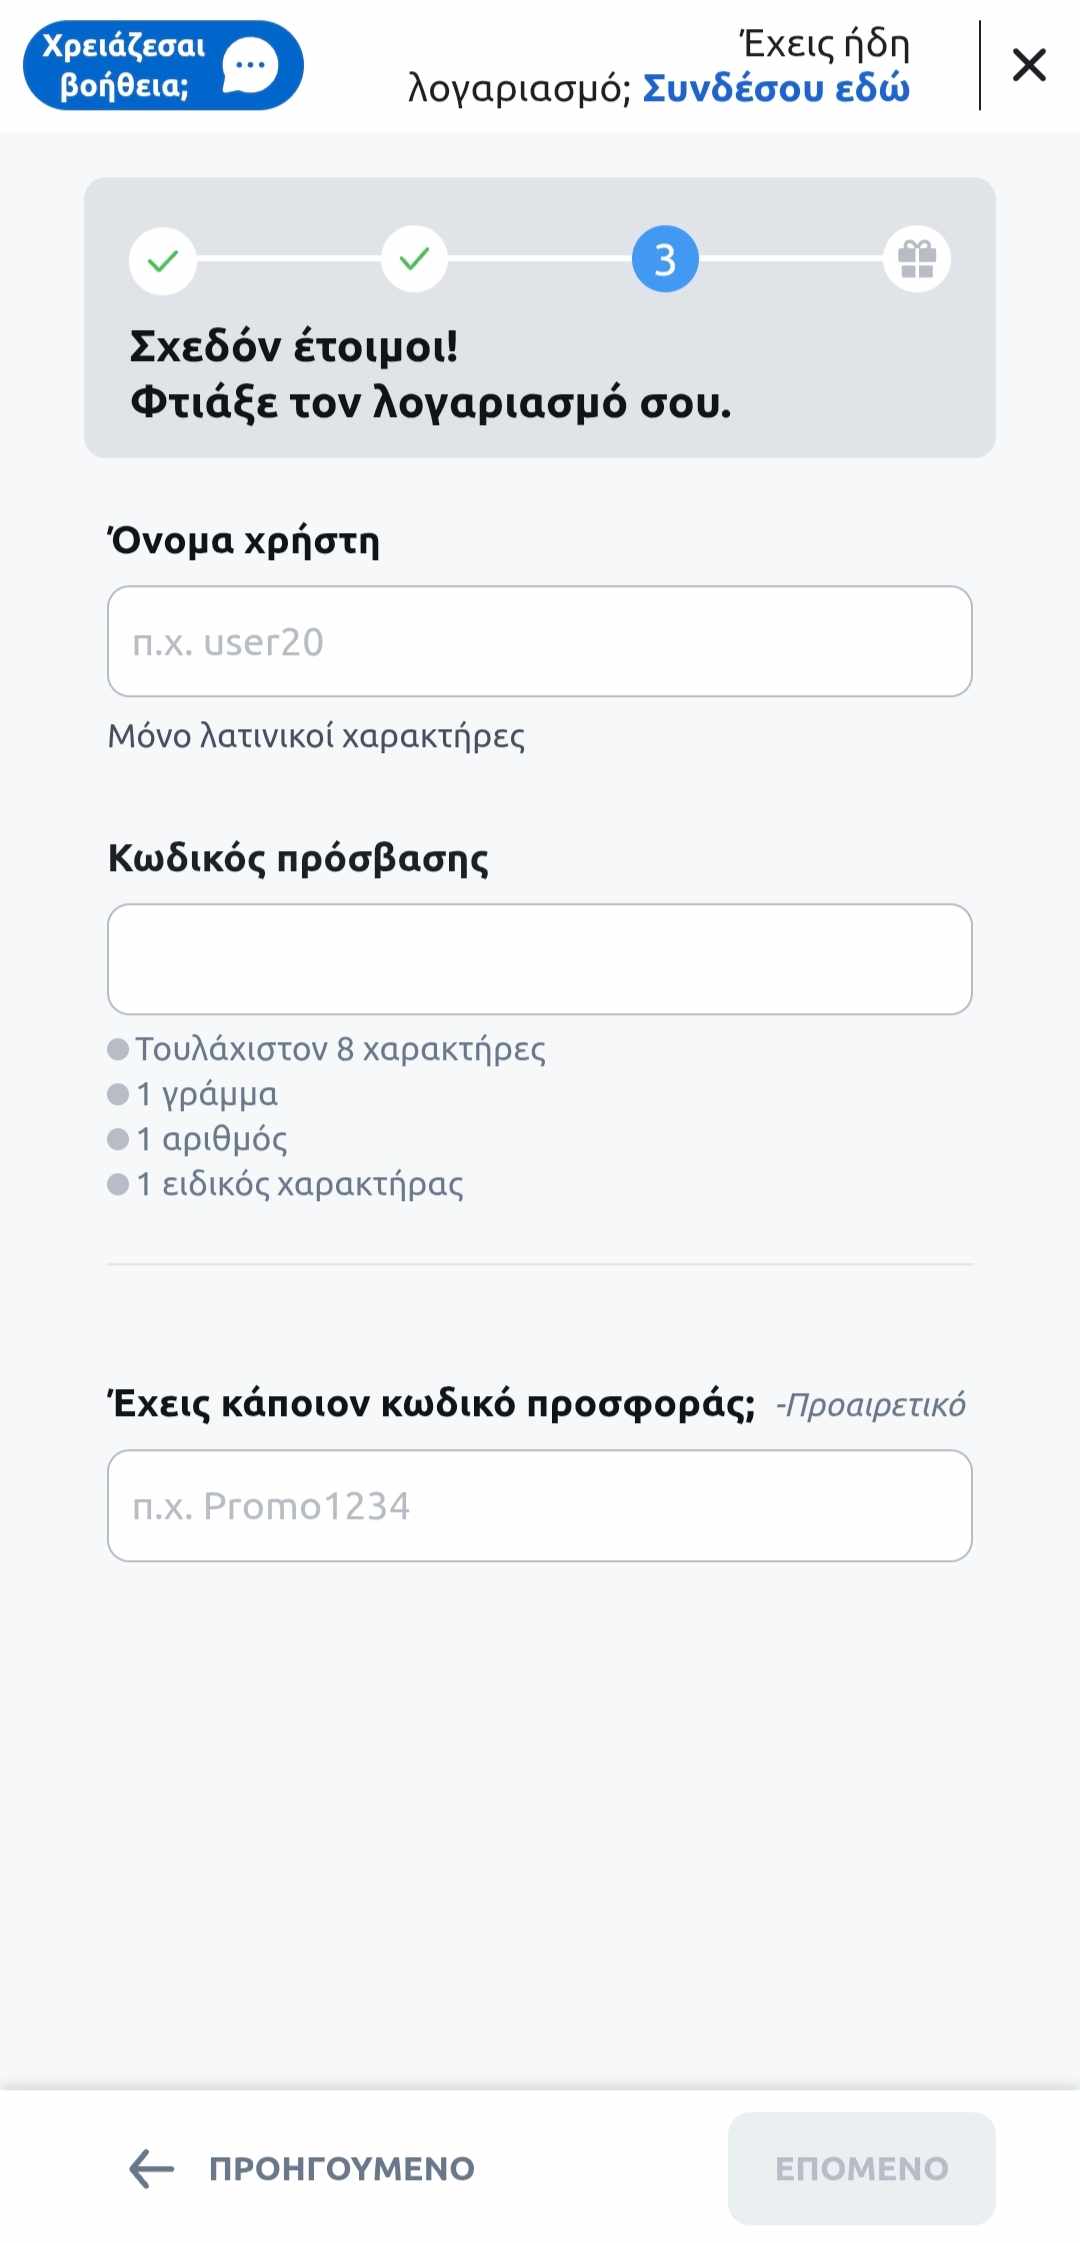1080x2243 pixels.
Task: Go back to completed step one checkmark
Action: pyautogui.click(x=163, y=260)
